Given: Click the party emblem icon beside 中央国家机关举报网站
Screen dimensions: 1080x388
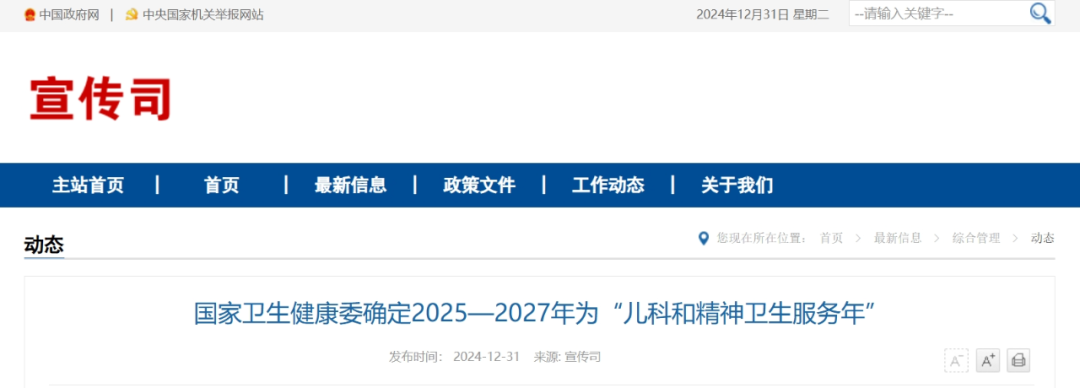Looking at the screenshot, I should click(x=132, y=14).
